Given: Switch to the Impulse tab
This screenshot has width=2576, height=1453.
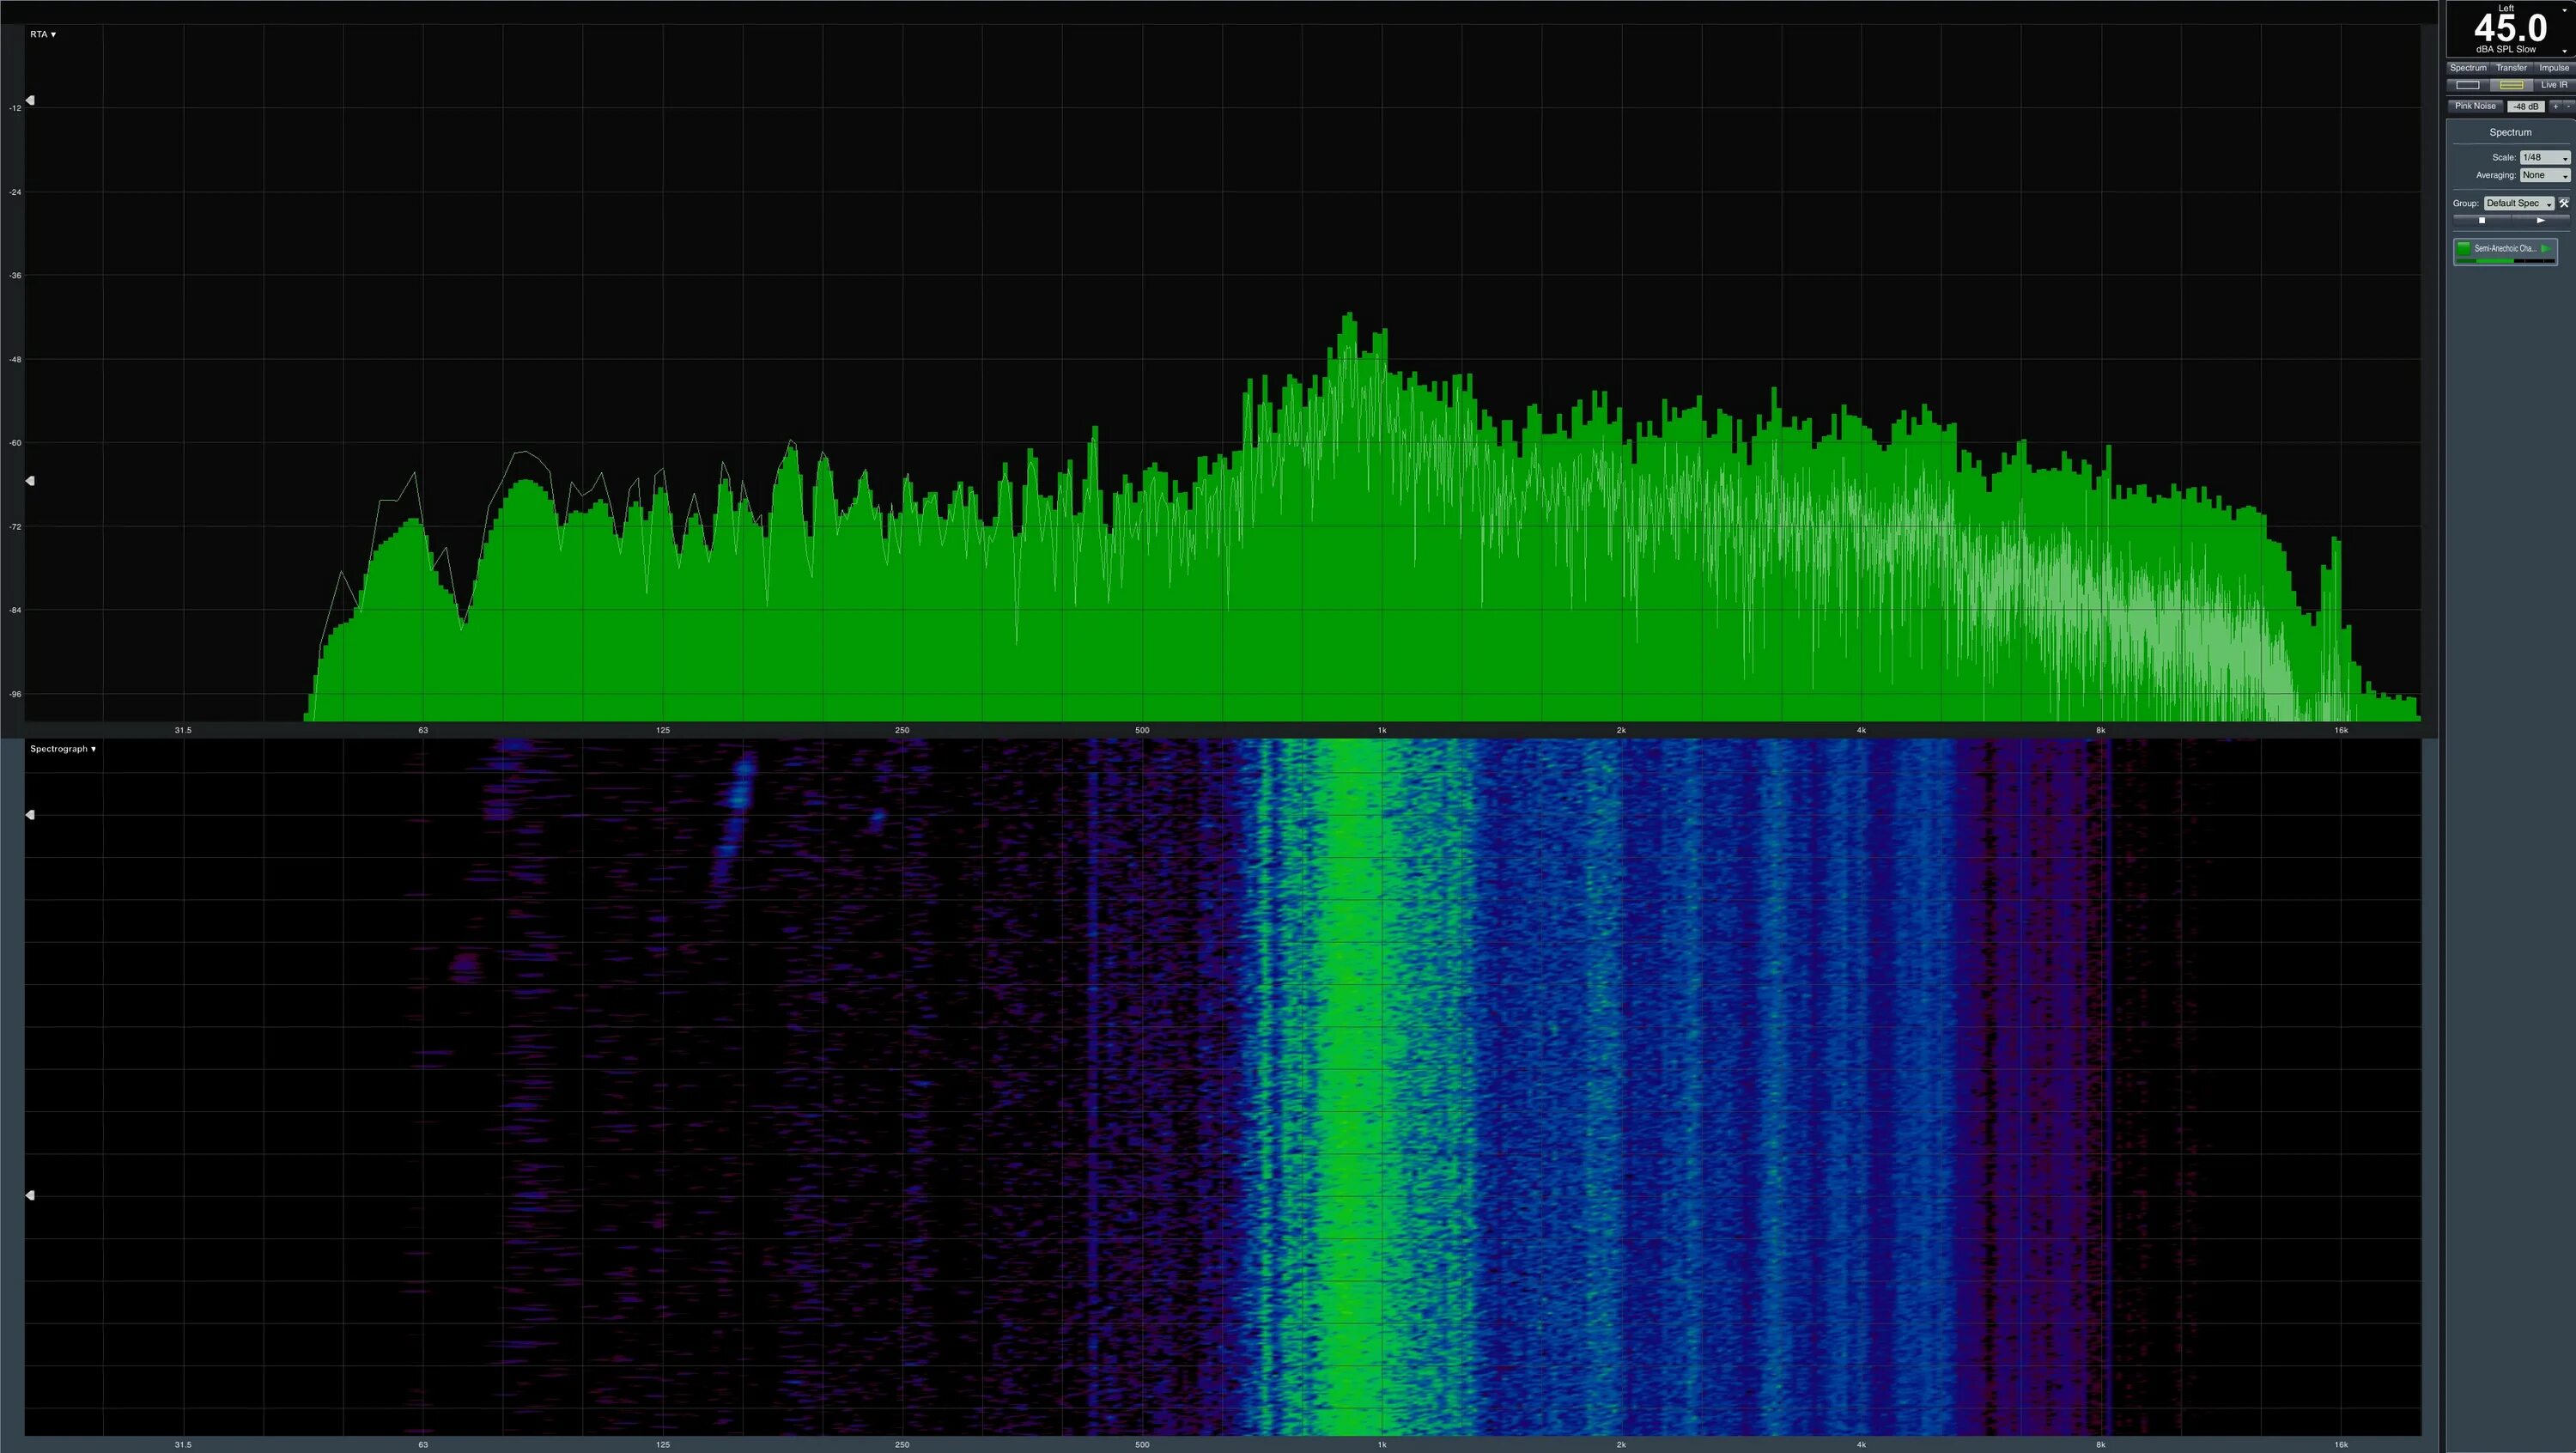Looking at the screenshot, I should (x=2553, y=68).
